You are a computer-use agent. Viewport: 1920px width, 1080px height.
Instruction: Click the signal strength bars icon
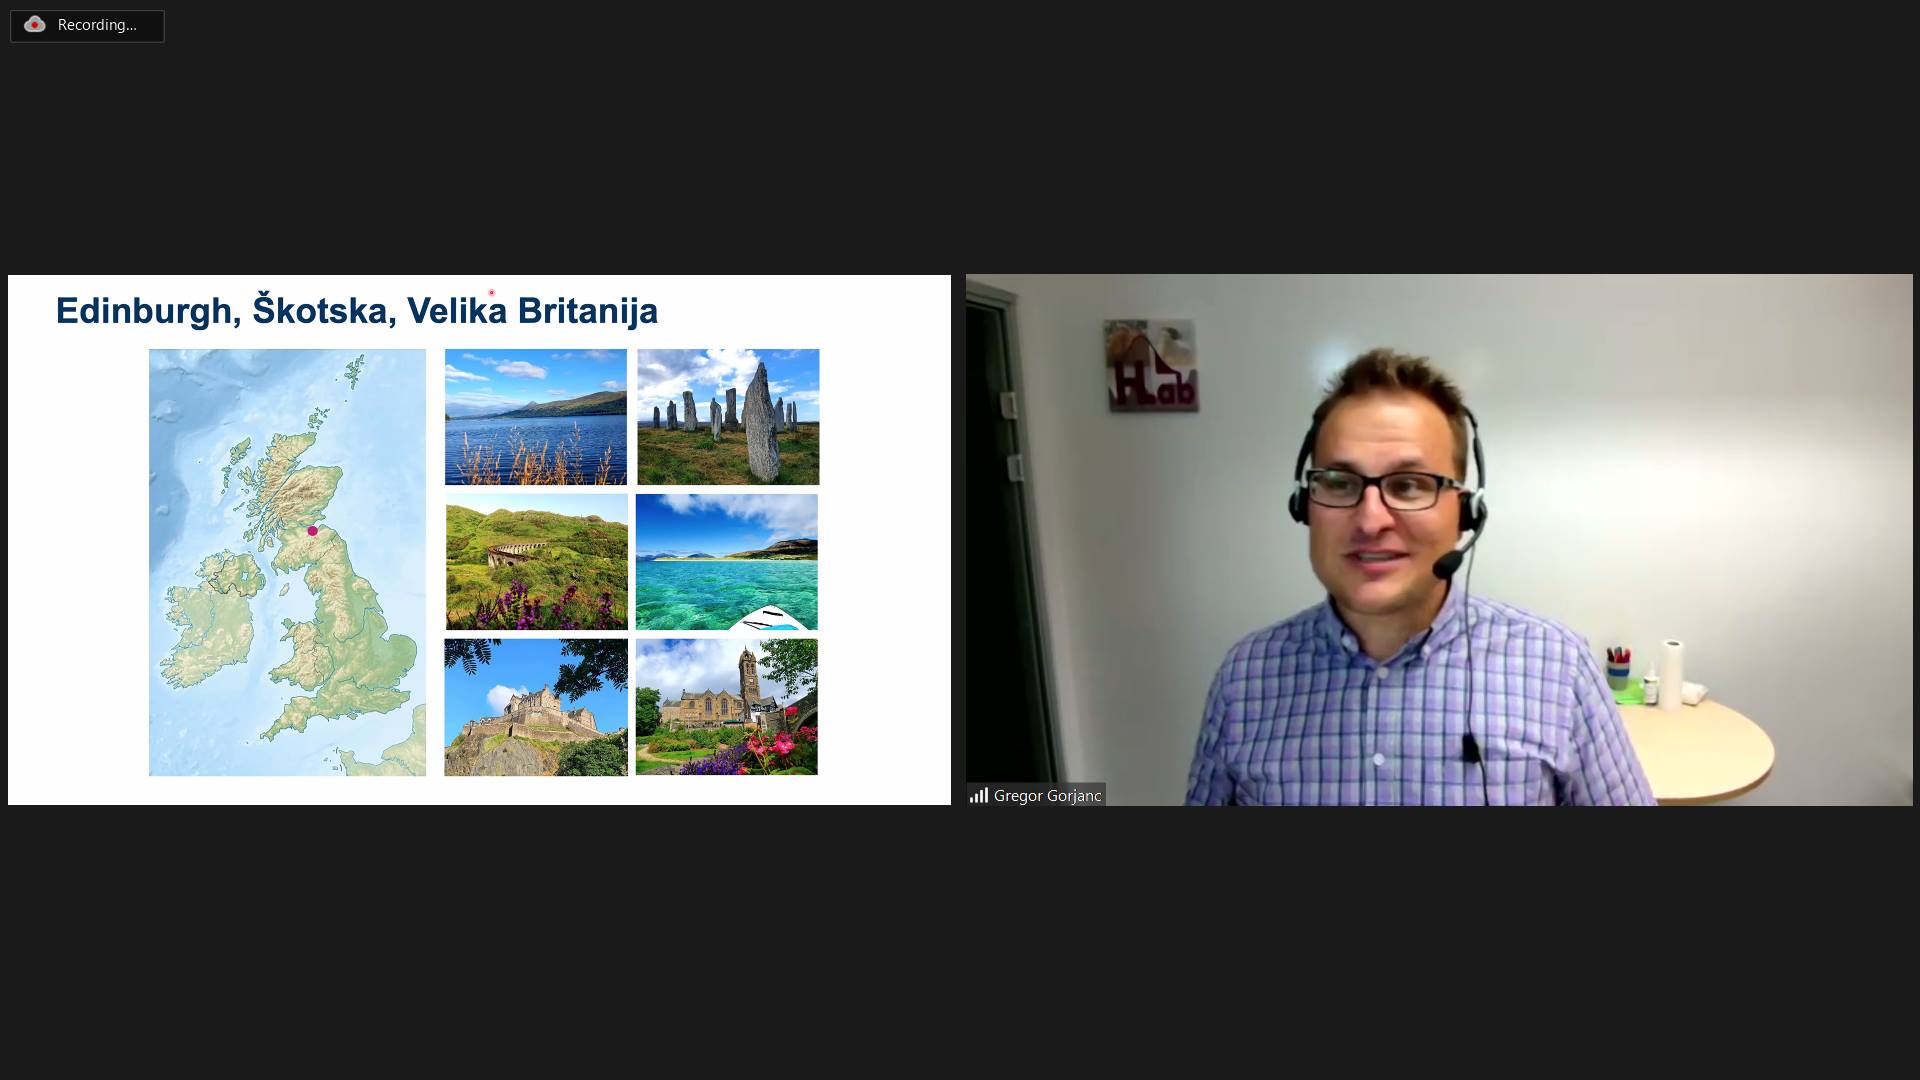coord(978,795)
